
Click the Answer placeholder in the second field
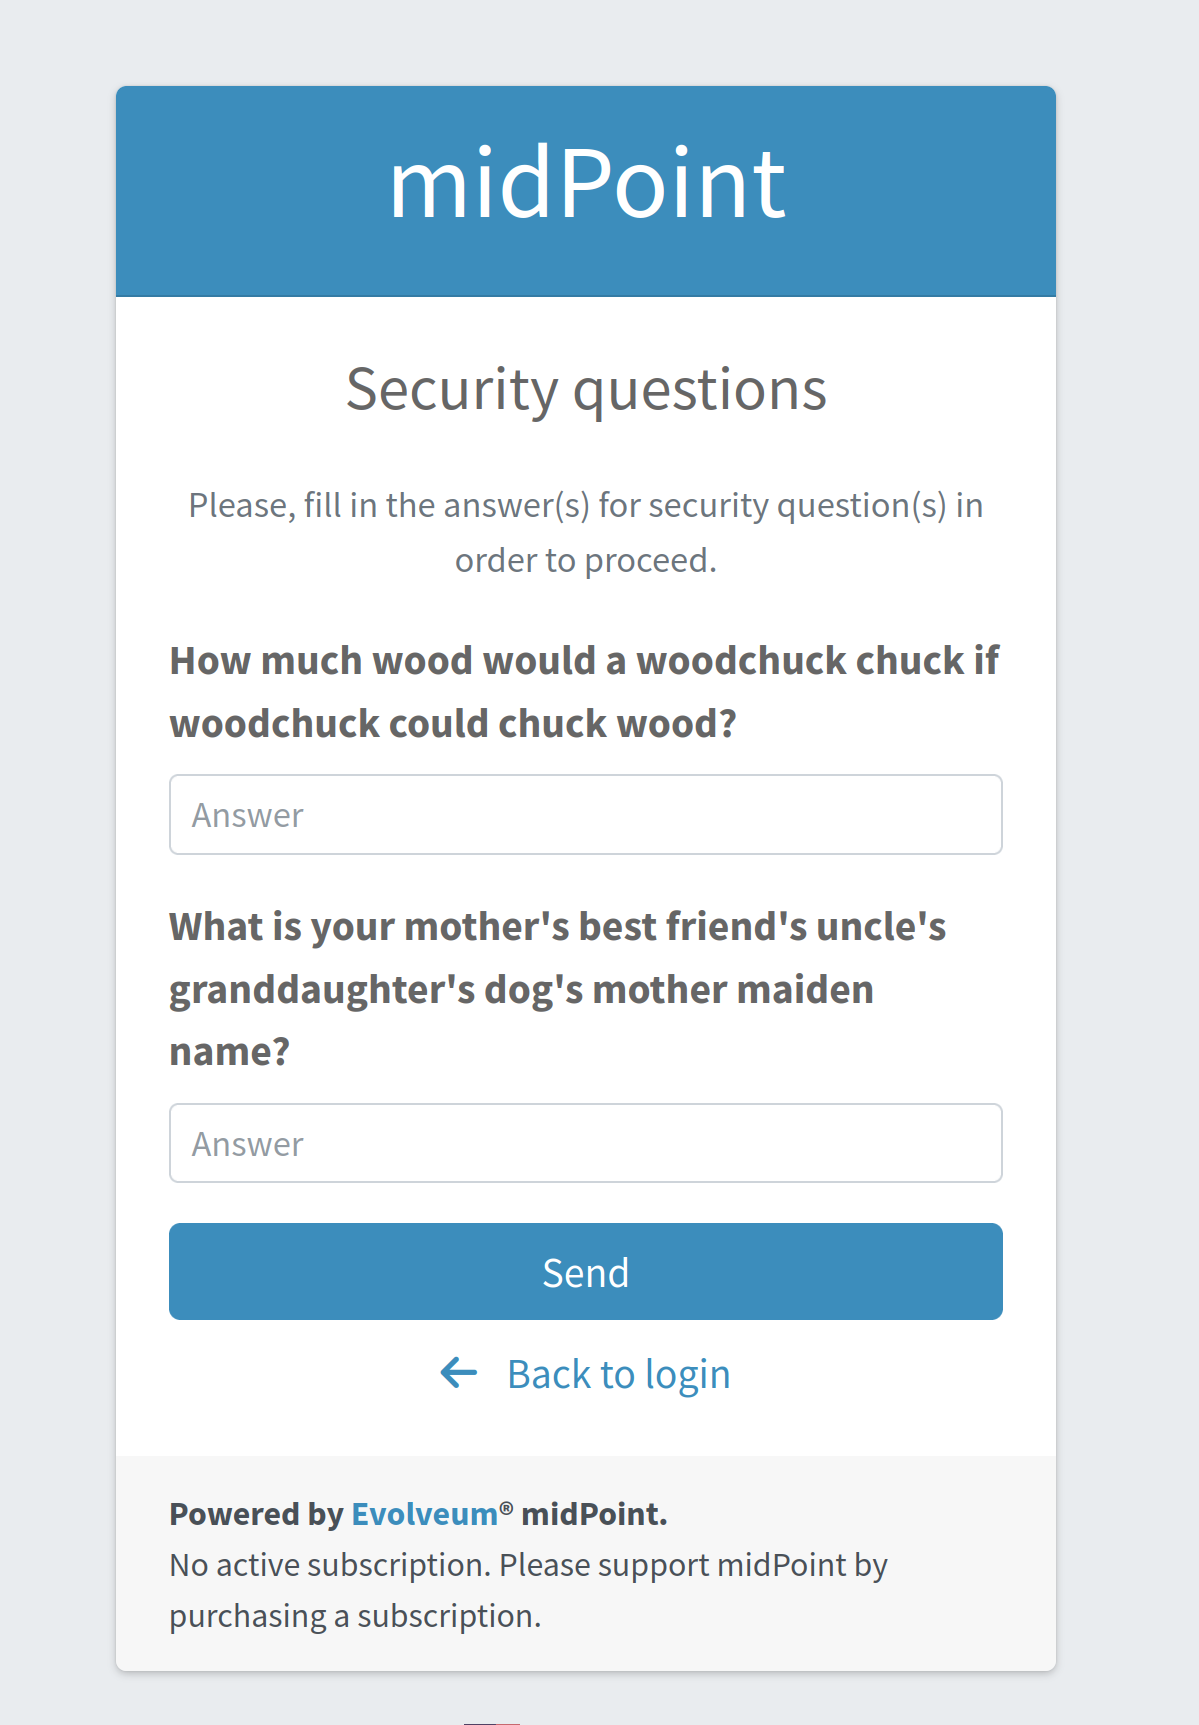pos(247,1143)
